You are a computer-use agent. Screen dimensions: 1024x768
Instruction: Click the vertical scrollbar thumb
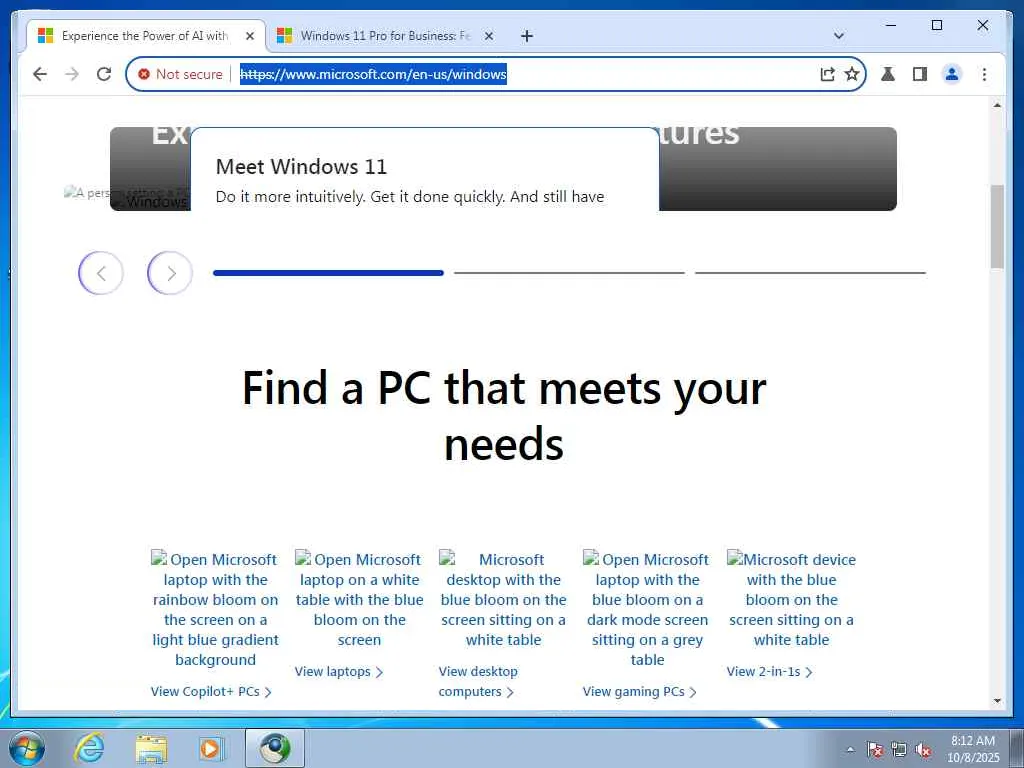tap(997, 226)
